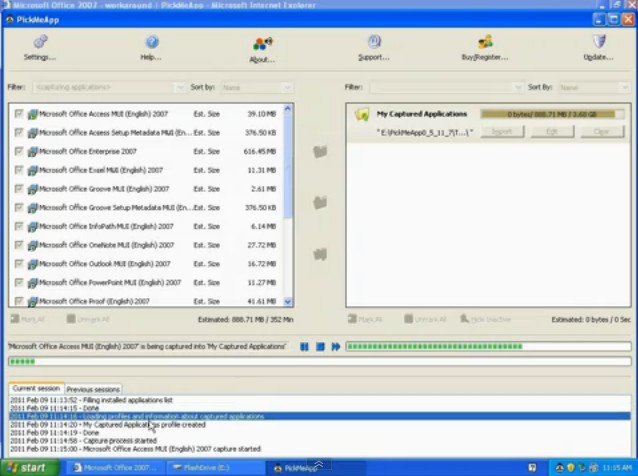Click left Mark All button
This screenshot has width=638, height=476.
(27, 319)
